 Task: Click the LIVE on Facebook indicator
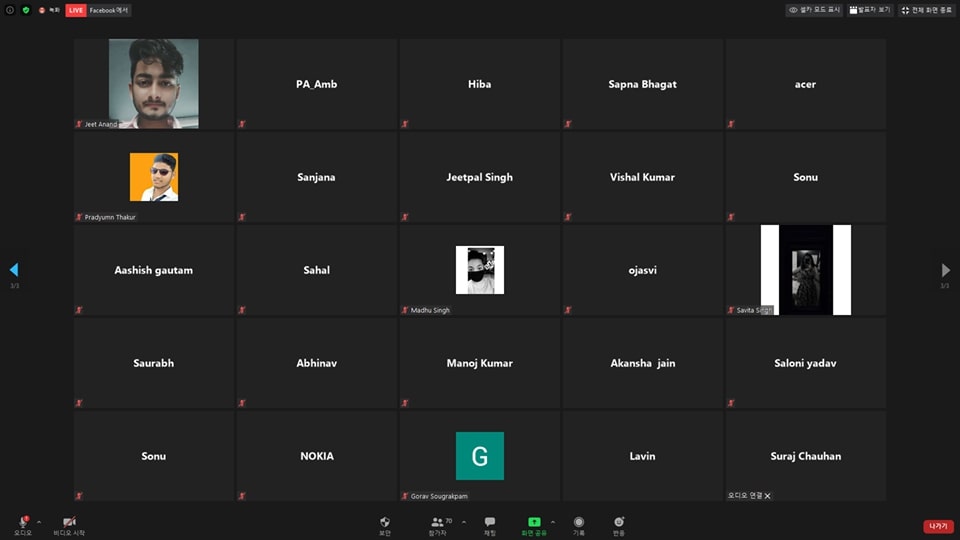pyautogui.click(x=98, y=10)
